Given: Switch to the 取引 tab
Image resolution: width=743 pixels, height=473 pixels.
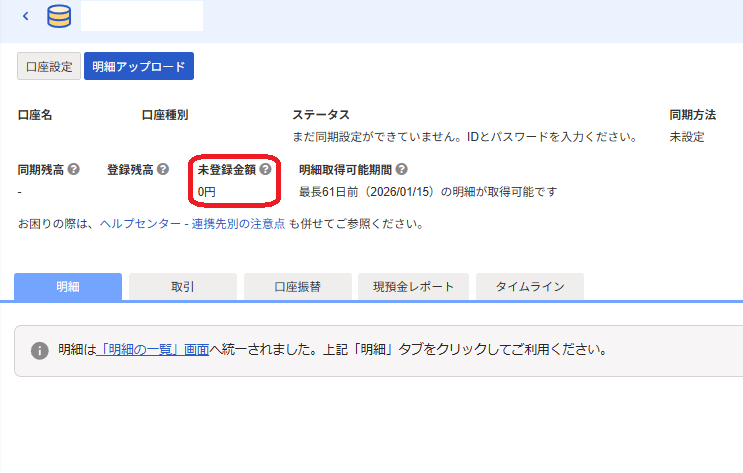Looking at the screenshot, I should [x=183, y=286].
